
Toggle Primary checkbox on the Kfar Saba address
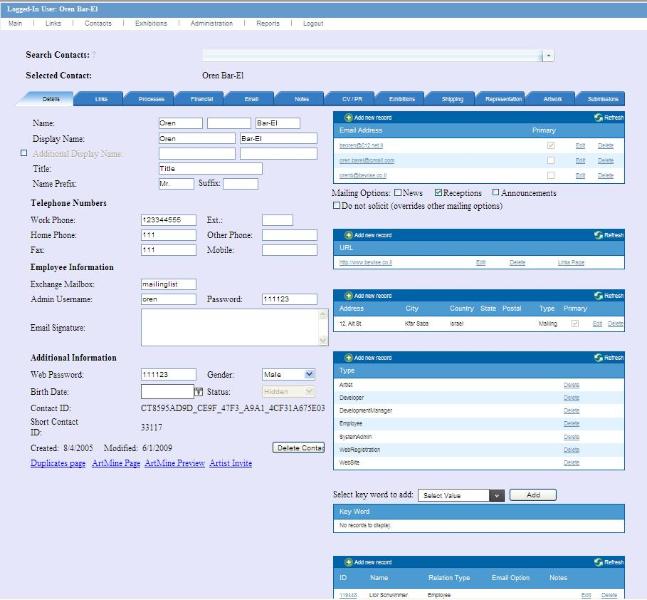[x=575, y=324]
